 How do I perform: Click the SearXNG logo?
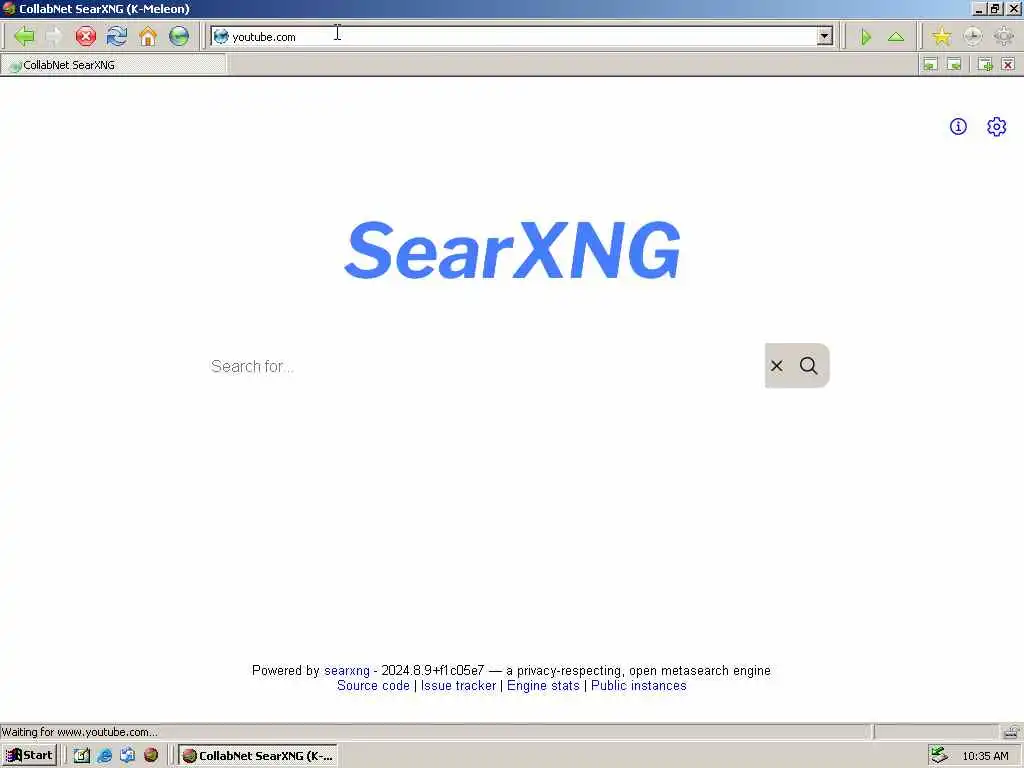click(513, 250)
